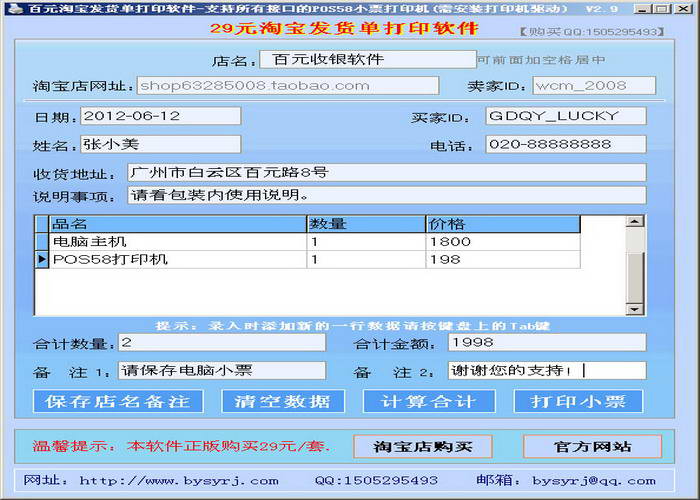
Task: Click the table scrollbar up arrow
Action: pyautogui.click(x=635, y=221)
